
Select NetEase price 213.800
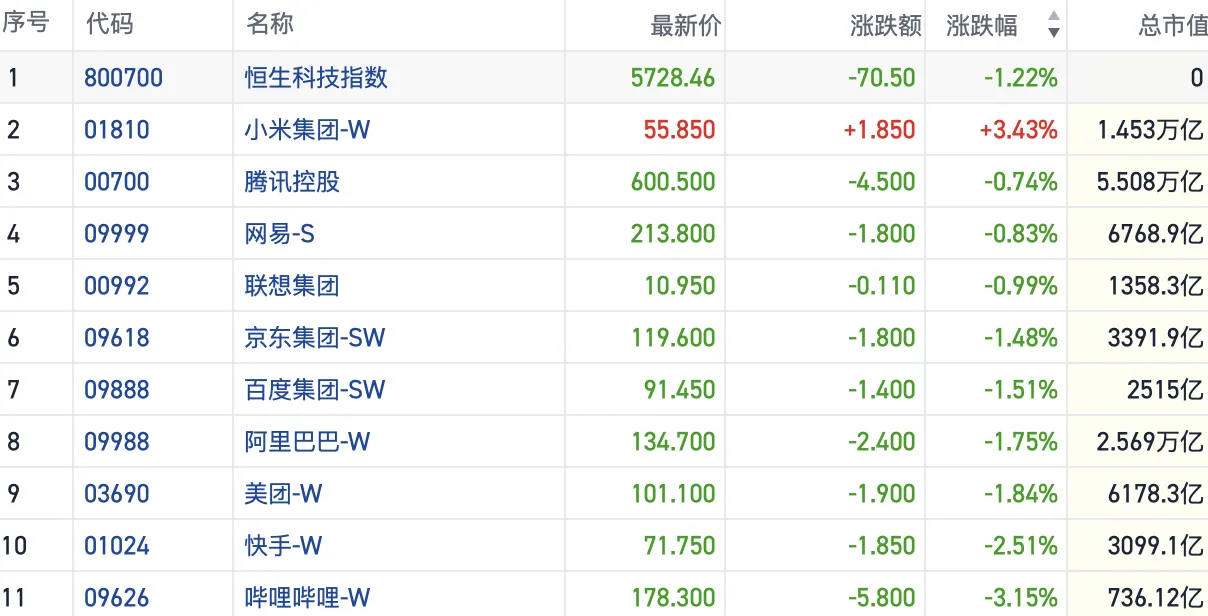673,234
